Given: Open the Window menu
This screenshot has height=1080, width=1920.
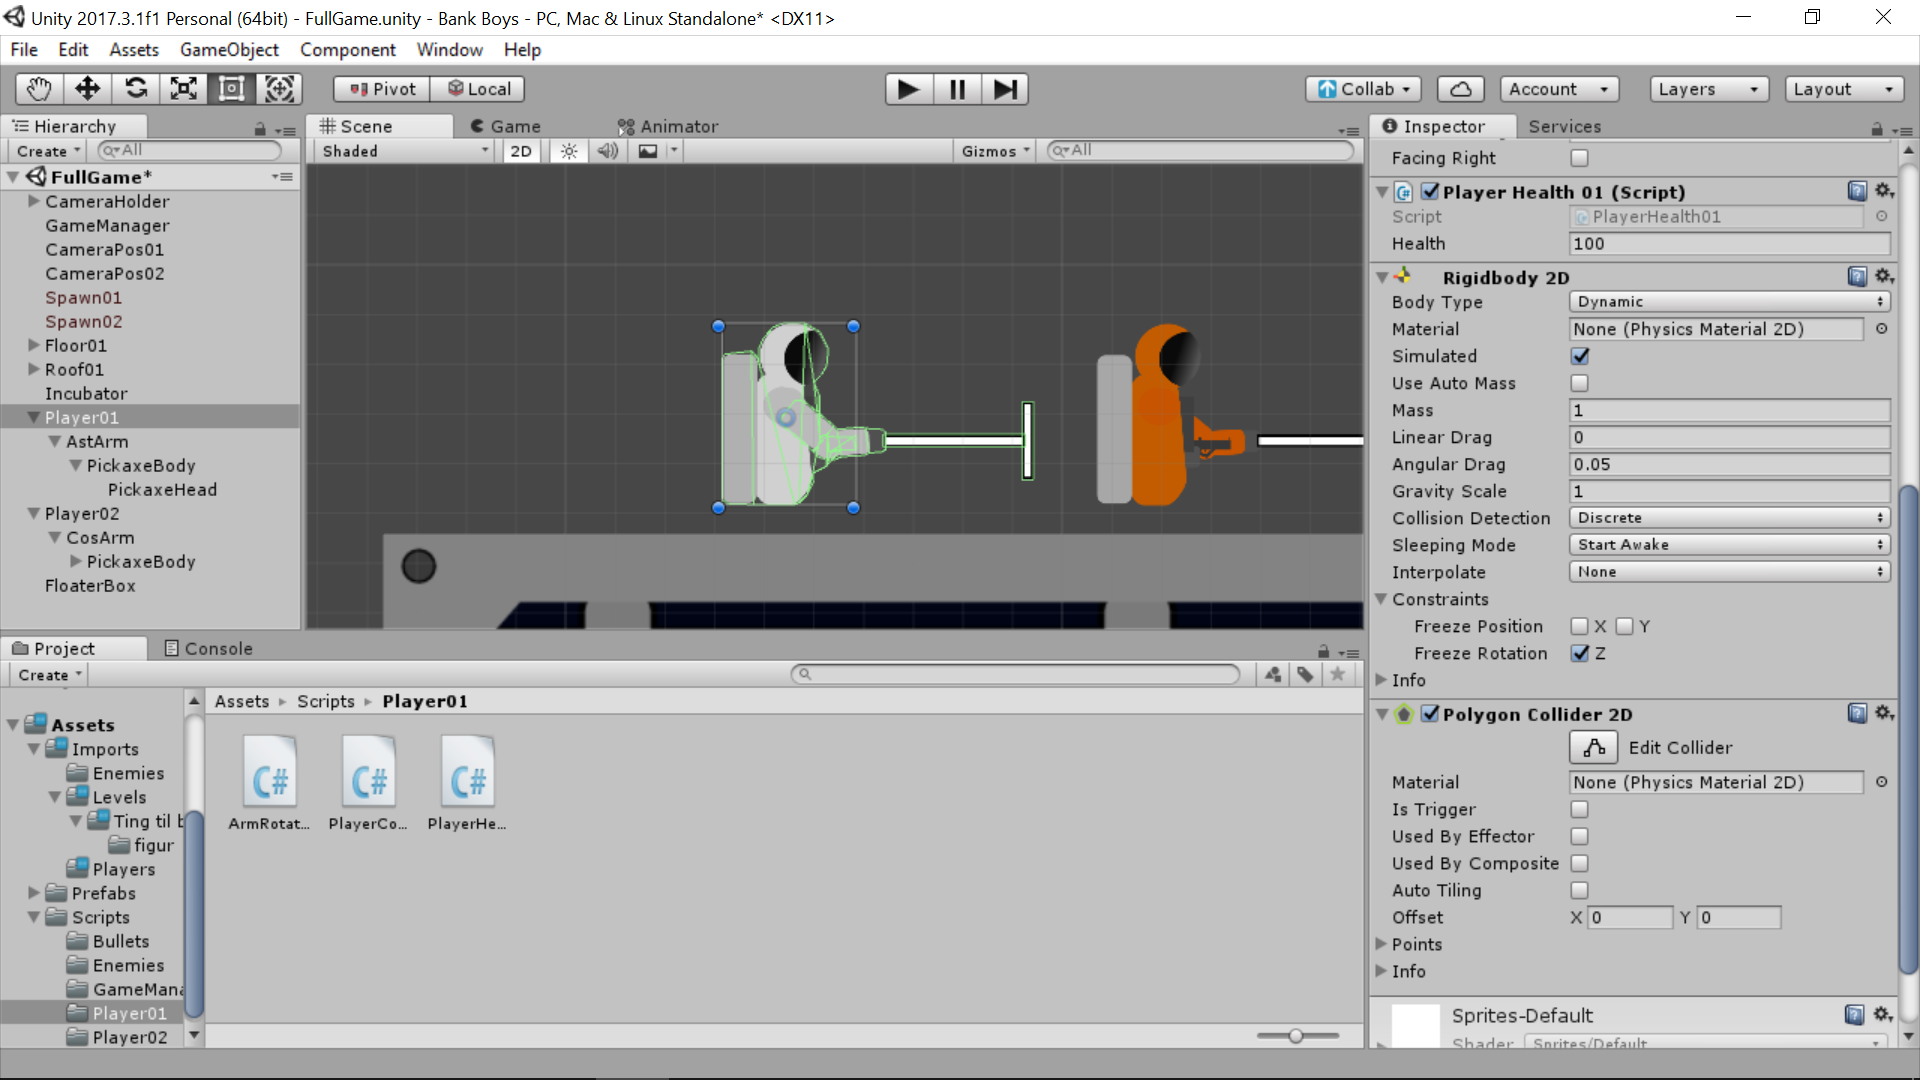Looking at the screenshot, I should coord(449,50).
